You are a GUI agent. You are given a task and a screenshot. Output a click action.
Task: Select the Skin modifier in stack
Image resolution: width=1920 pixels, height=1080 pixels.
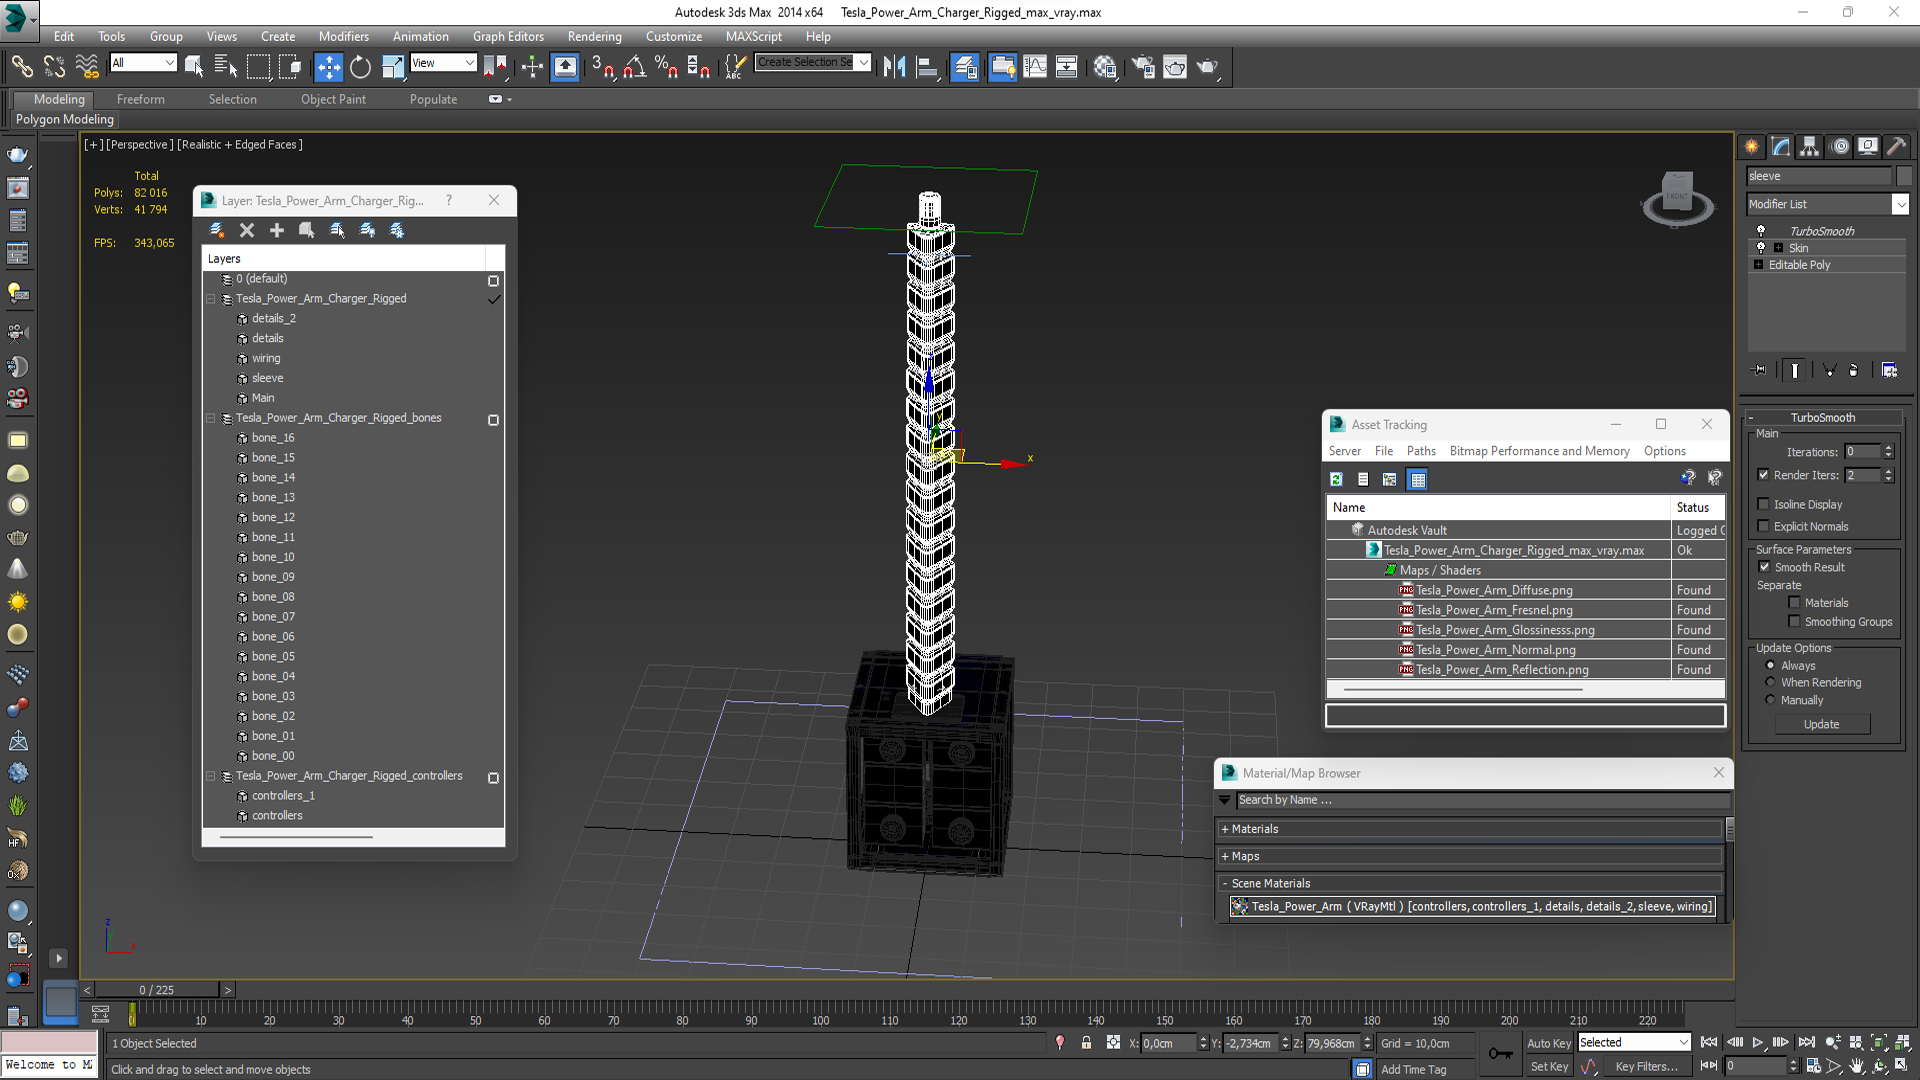(x=1798, y=248)
